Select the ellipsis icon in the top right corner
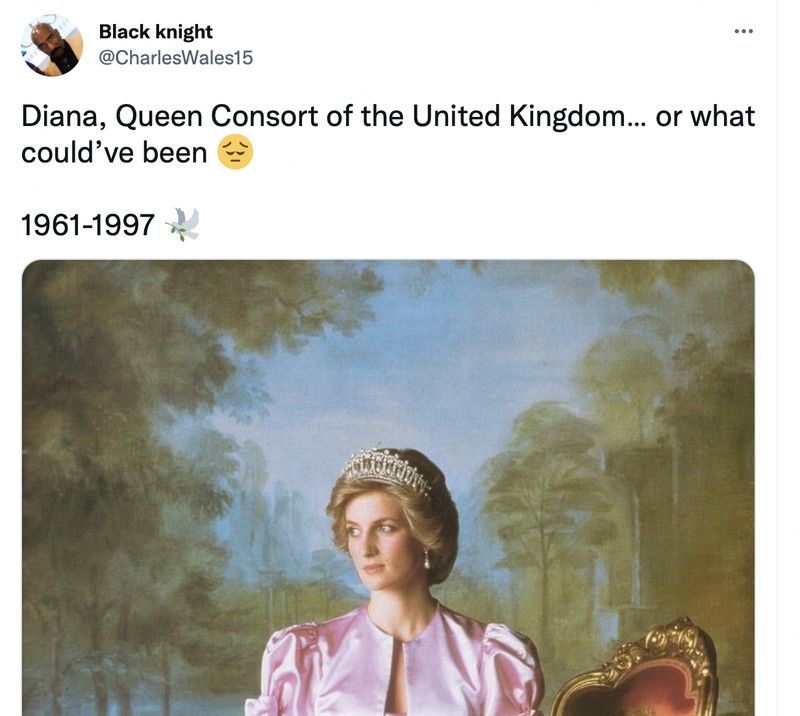Screen dimensions: 800x716 point(744,30)
